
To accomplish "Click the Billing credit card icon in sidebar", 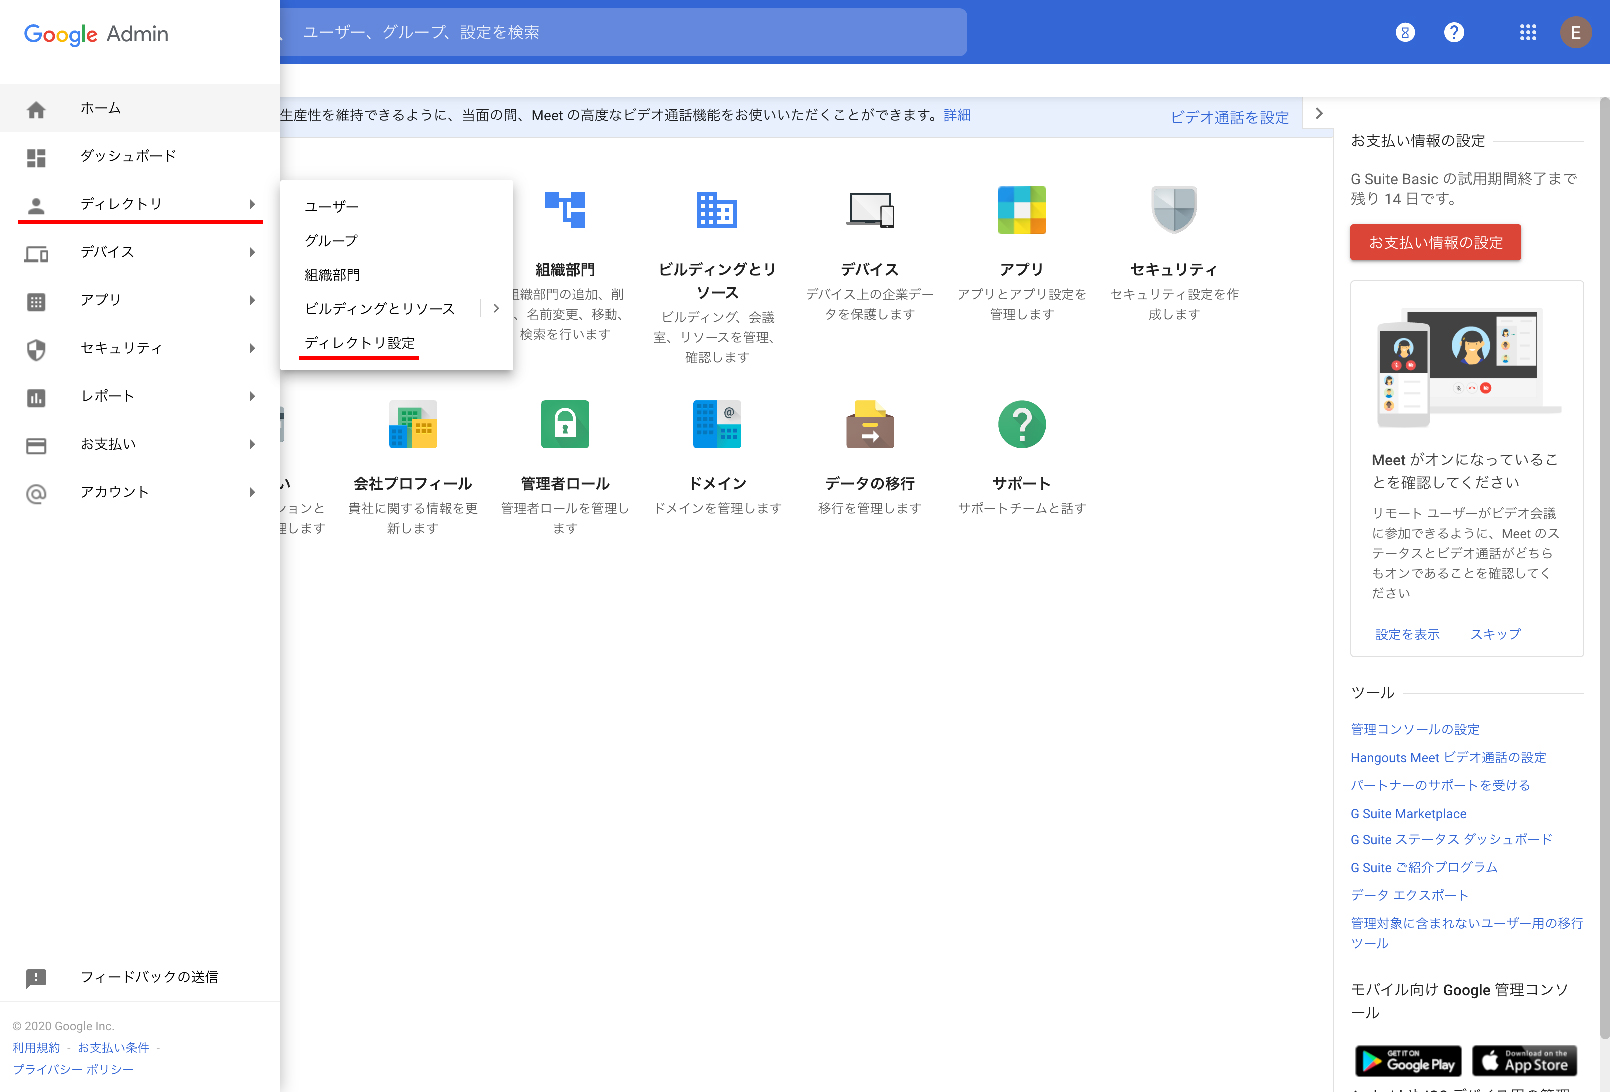I will (x=36, y=445).
